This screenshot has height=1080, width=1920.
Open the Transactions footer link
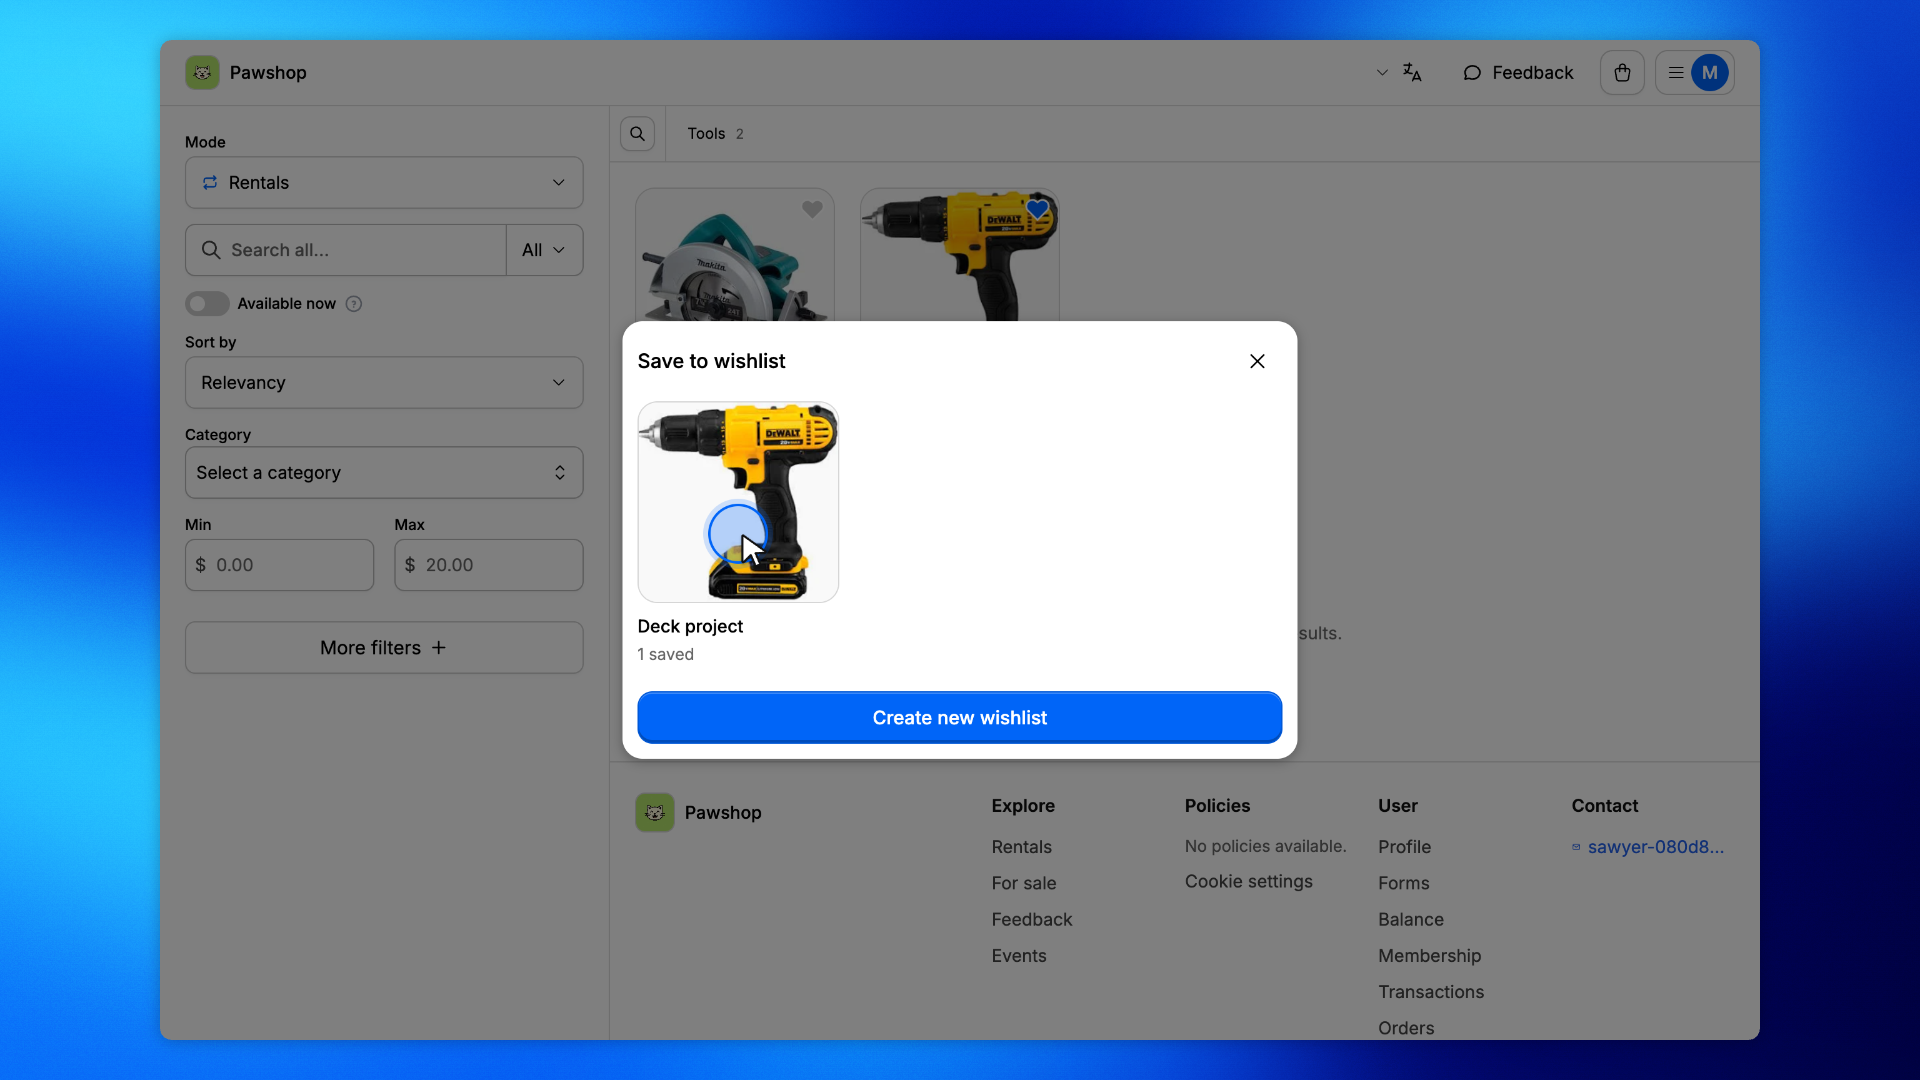pos(1431,992)
